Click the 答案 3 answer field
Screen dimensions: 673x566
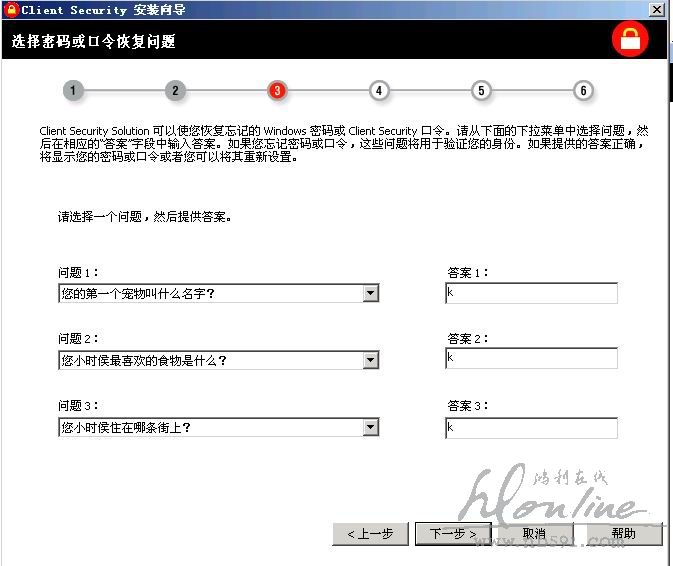[531, 427]
